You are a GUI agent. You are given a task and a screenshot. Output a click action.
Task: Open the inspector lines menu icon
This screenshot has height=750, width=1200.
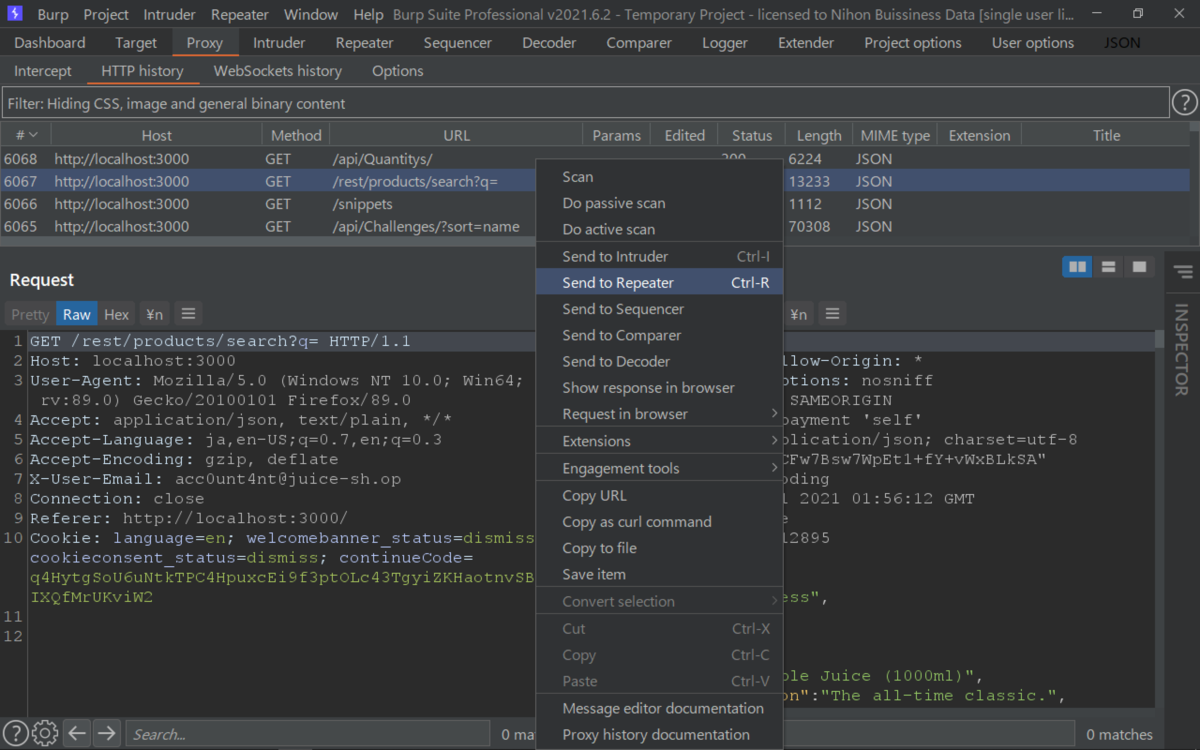[1182, 272]
